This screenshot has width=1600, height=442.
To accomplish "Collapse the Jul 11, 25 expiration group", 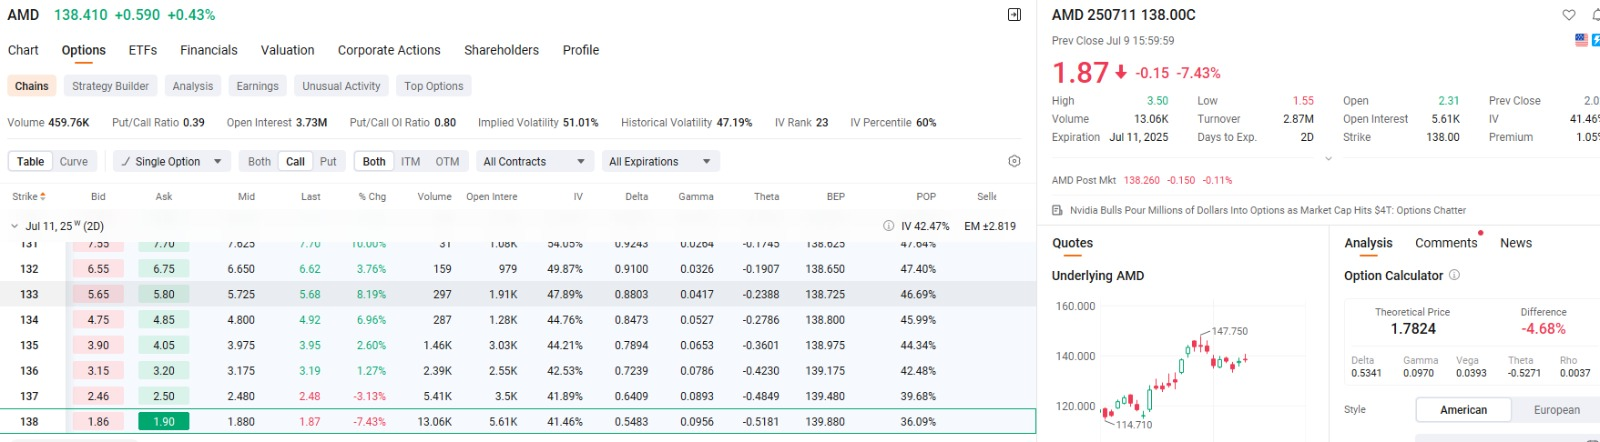I will tap(14, 226).
